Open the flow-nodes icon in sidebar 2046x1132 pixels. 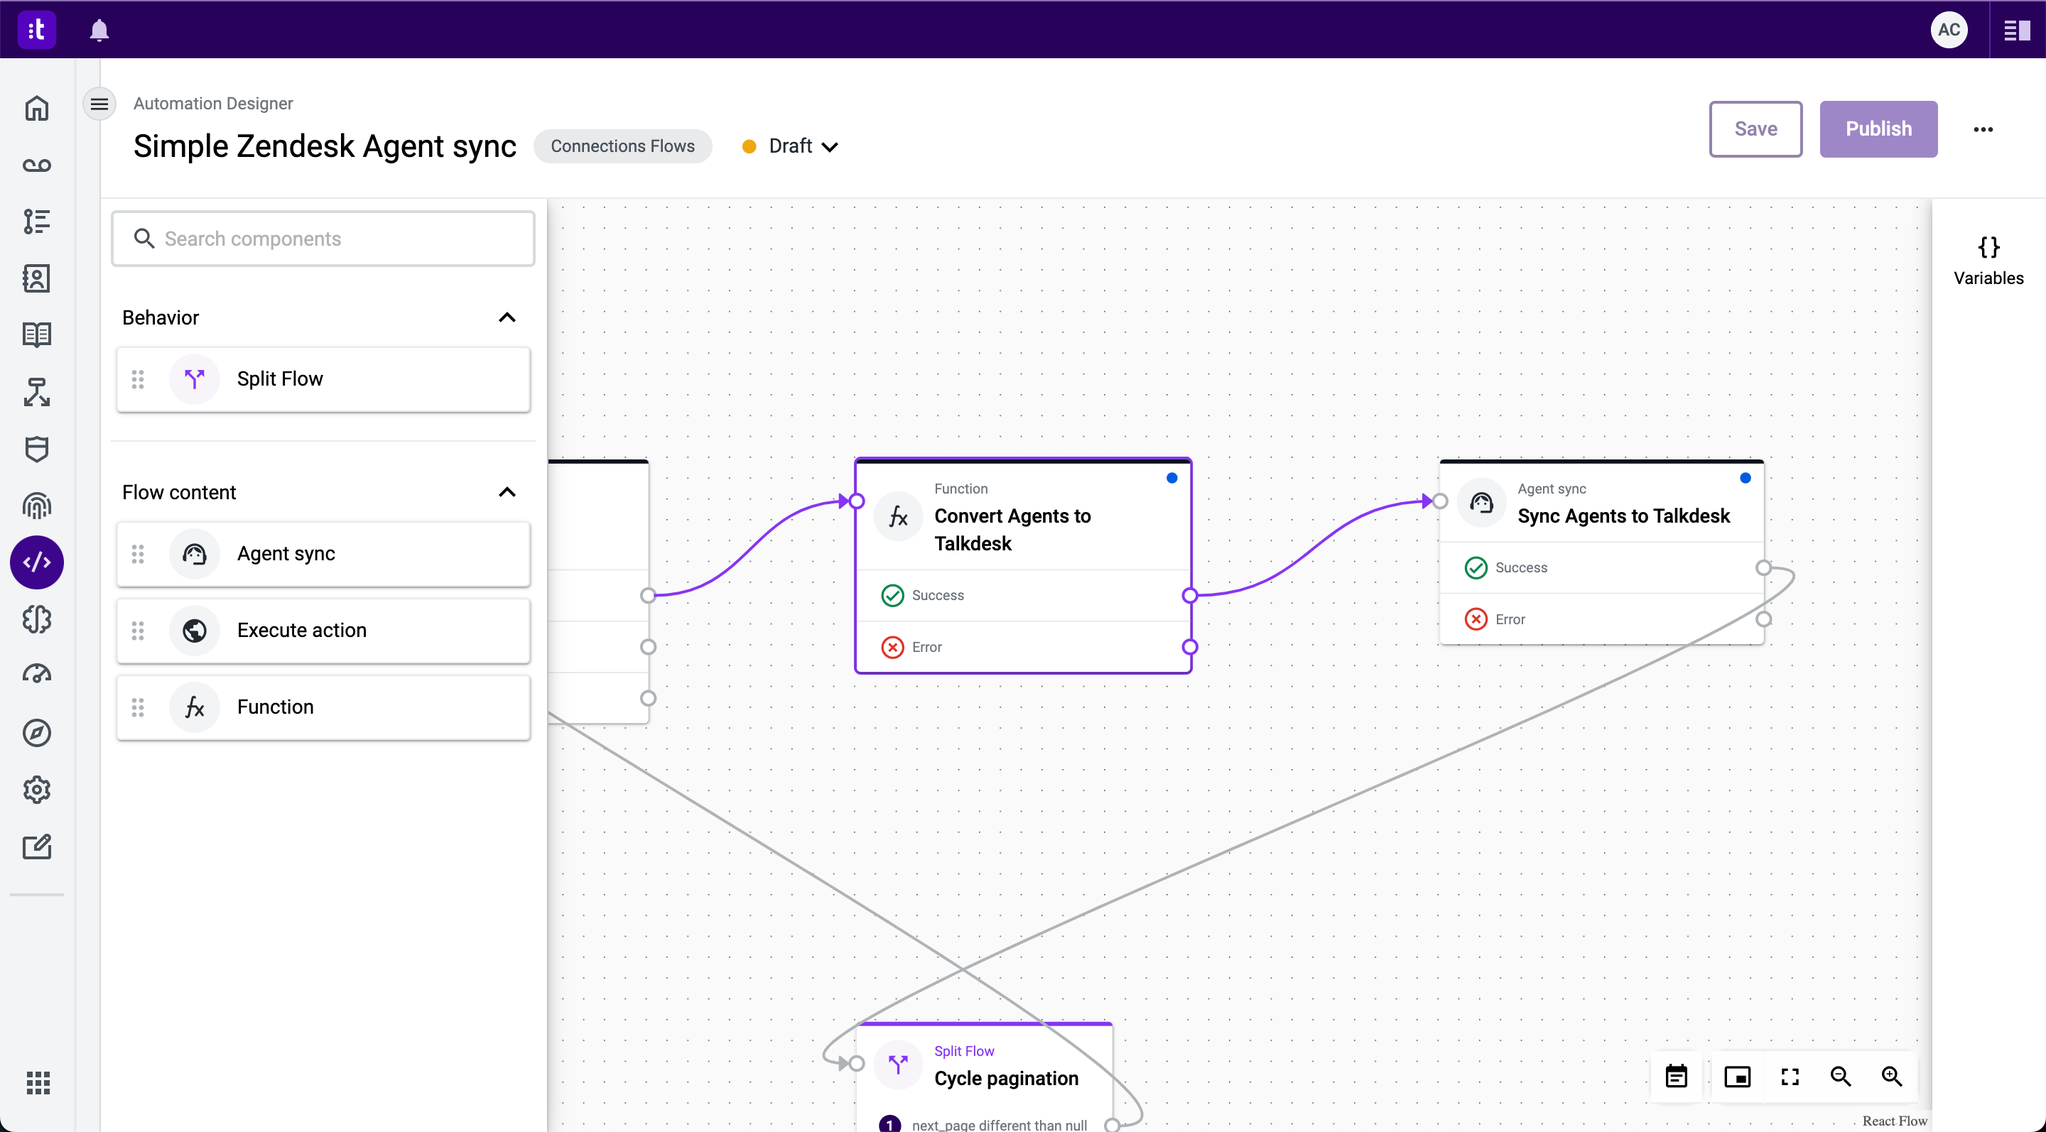click(x=37, y=392)
